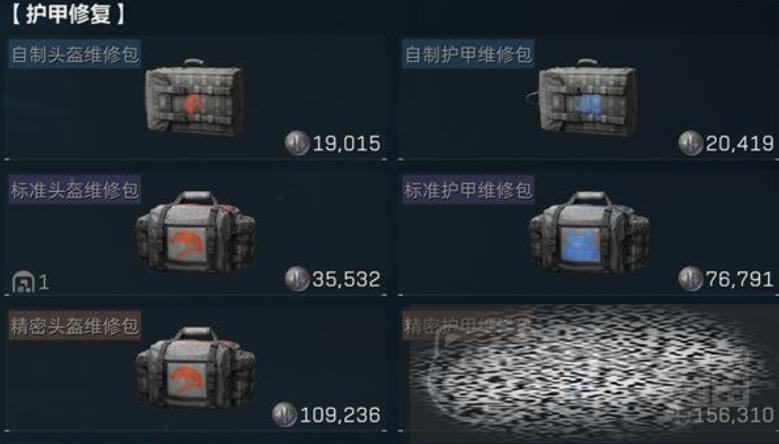
Task: Select the 标准头盔维修包 purple label
Action: tap(75, 189)
